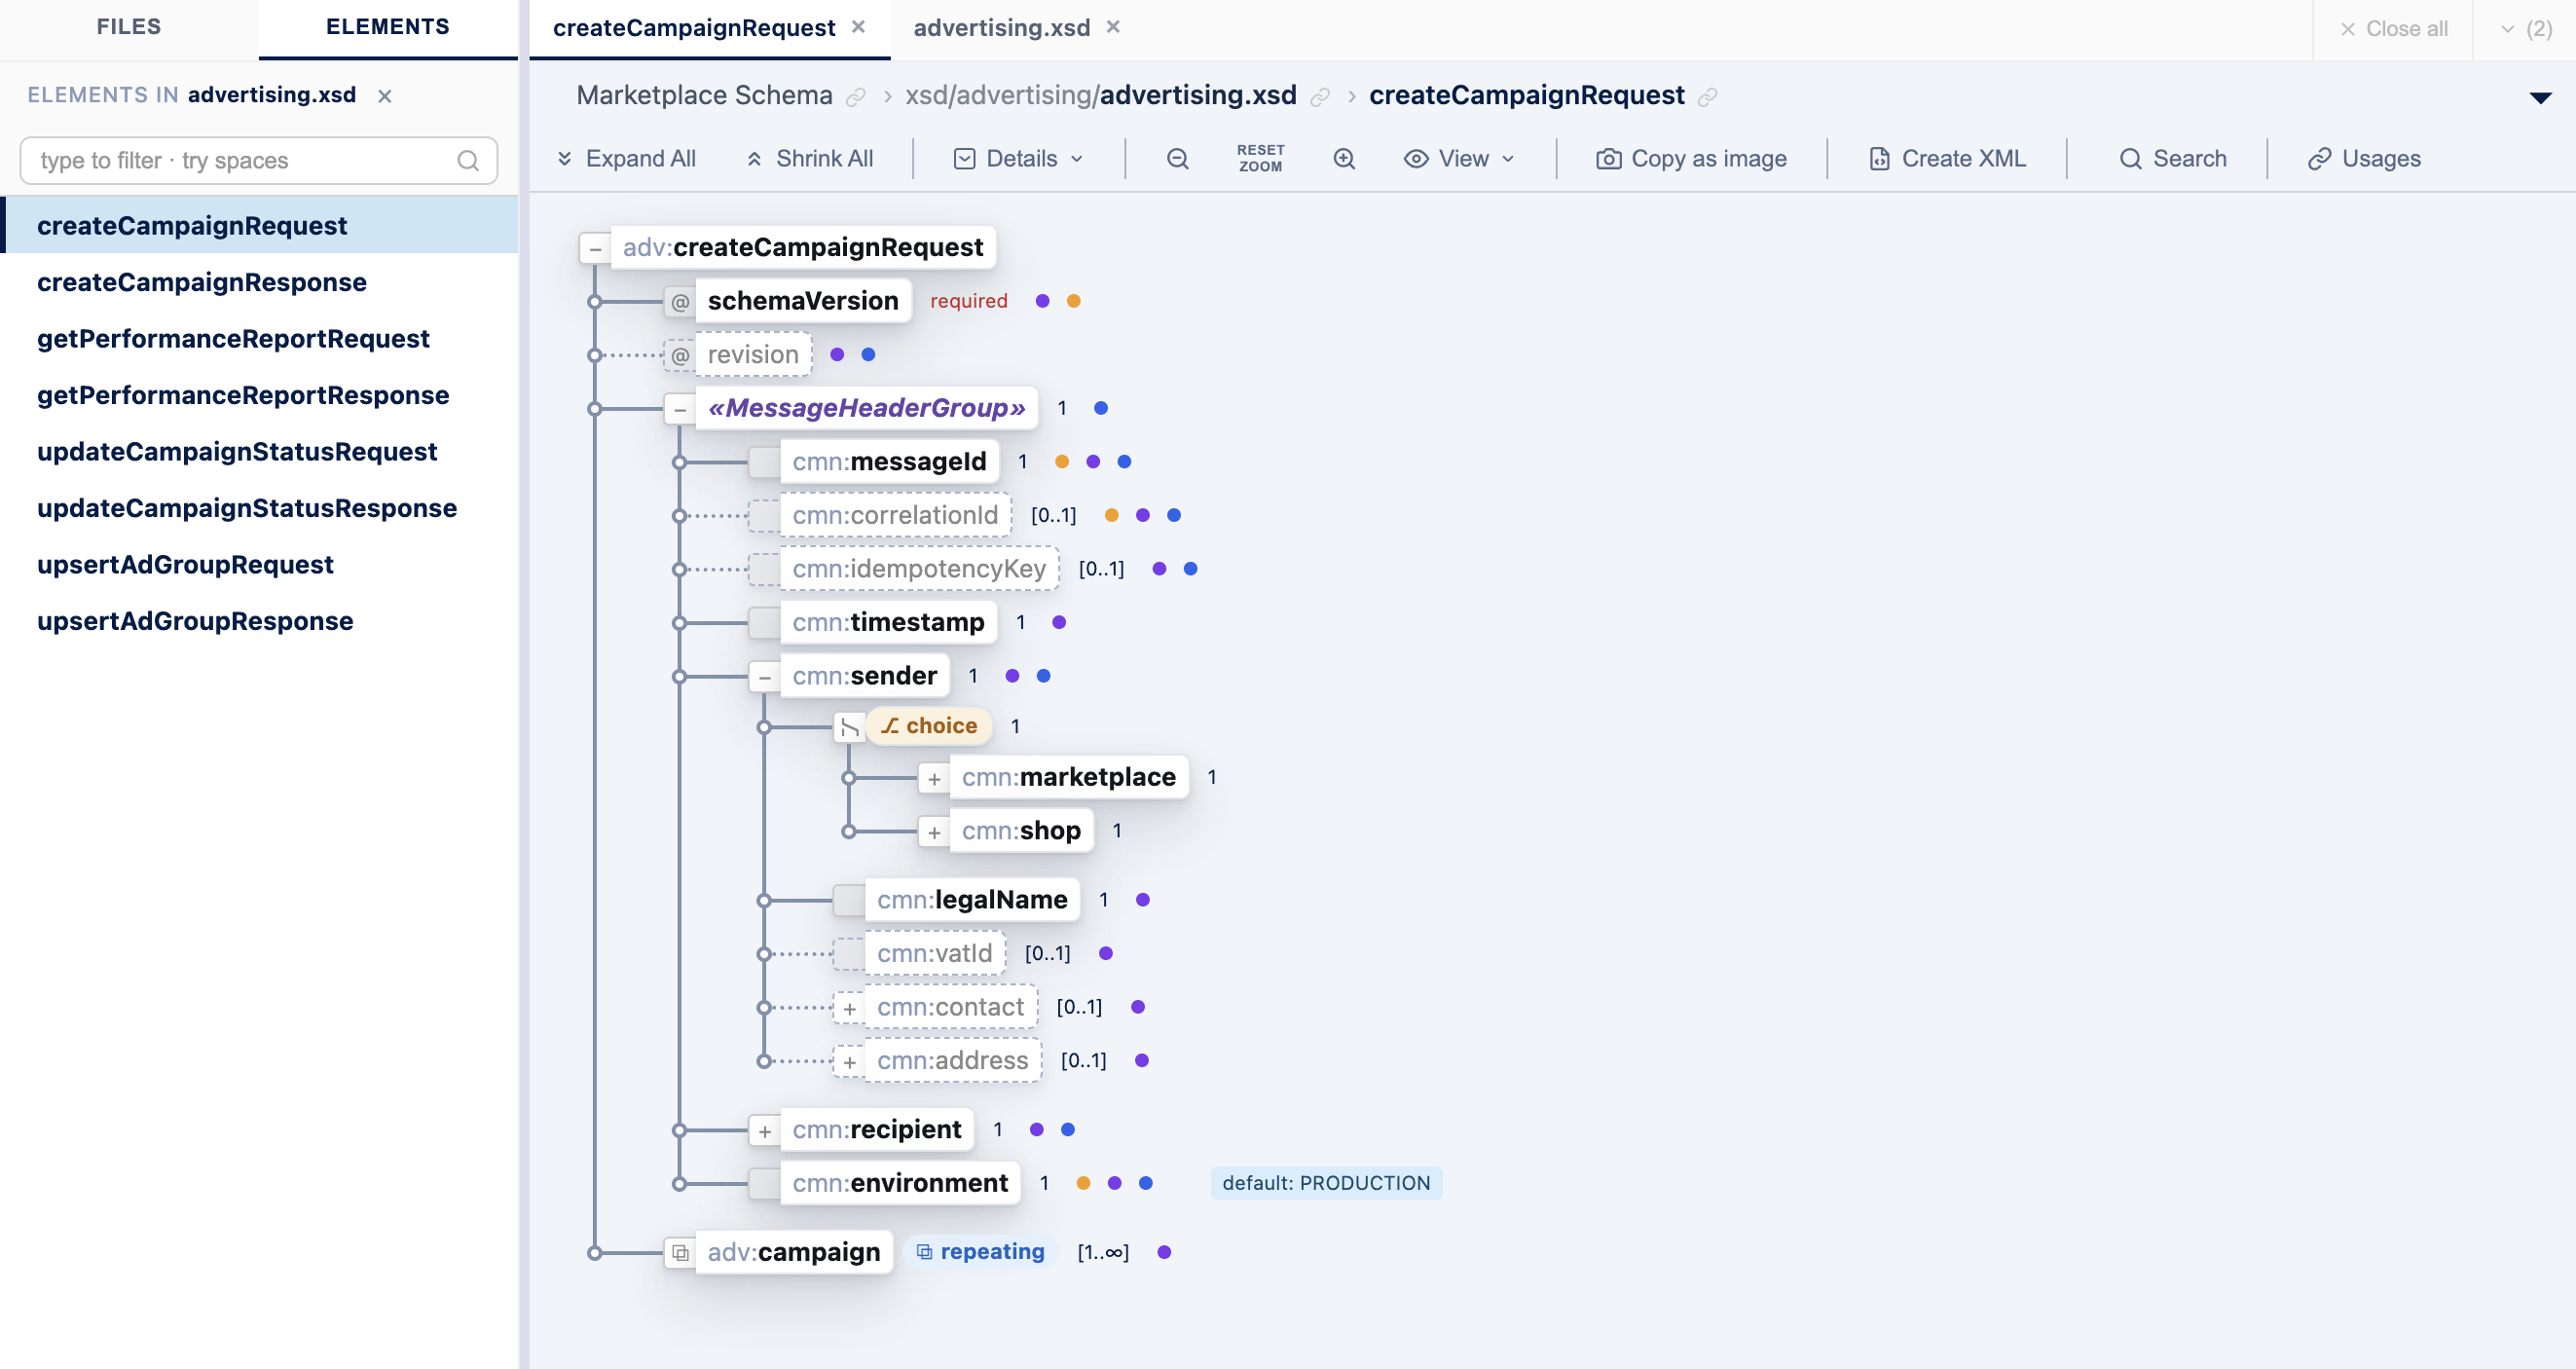This screenshot has width=2576, height=1369.
Task: Expand the cmn:marketplace node
Action: tap(934, 779)
